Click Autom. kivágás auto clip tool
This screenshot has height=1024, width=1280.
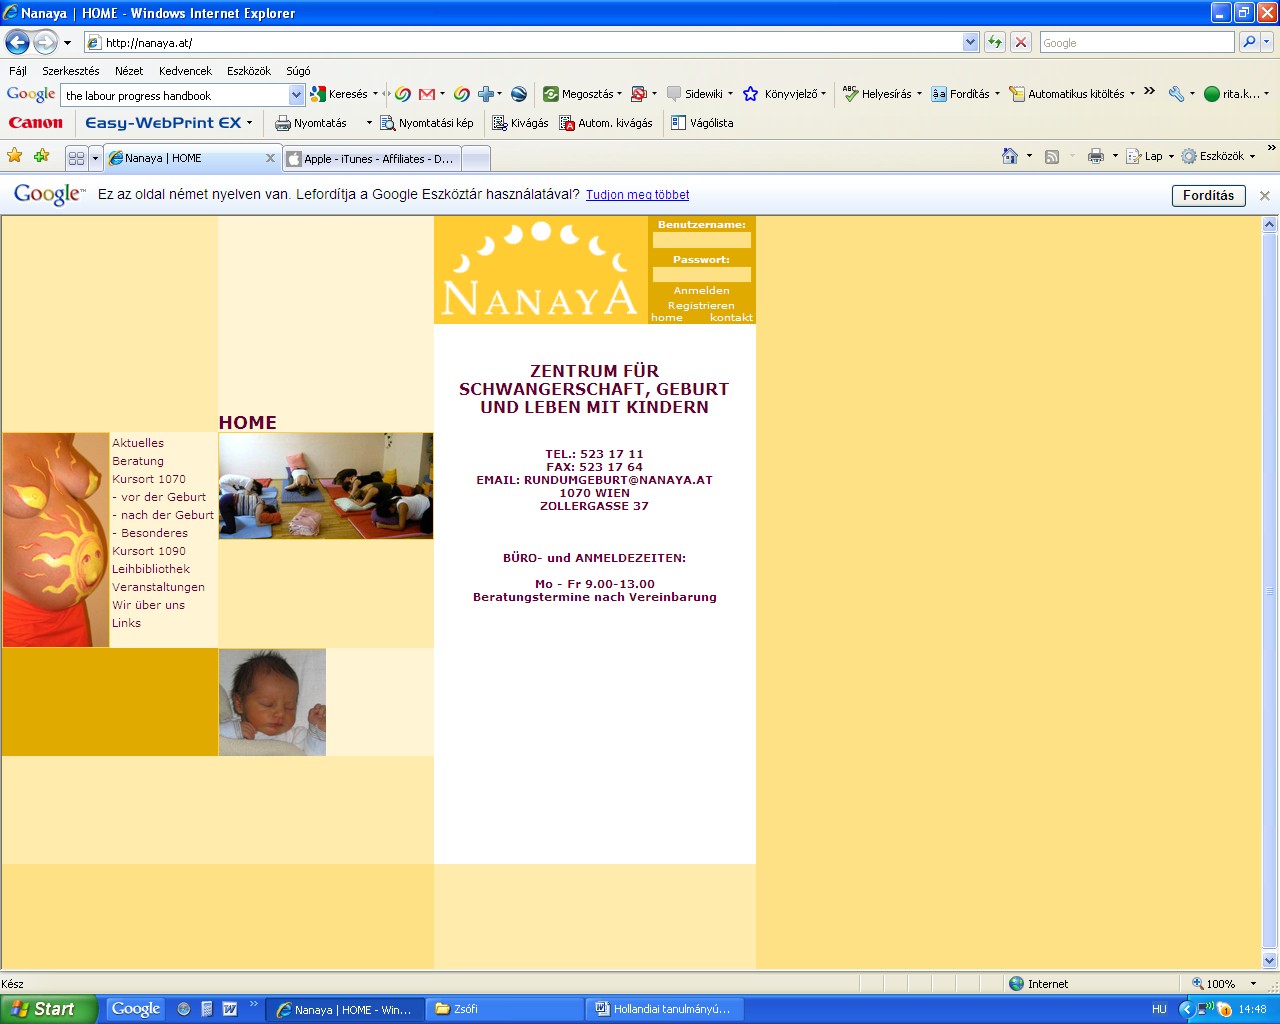(x=606, y=123)
